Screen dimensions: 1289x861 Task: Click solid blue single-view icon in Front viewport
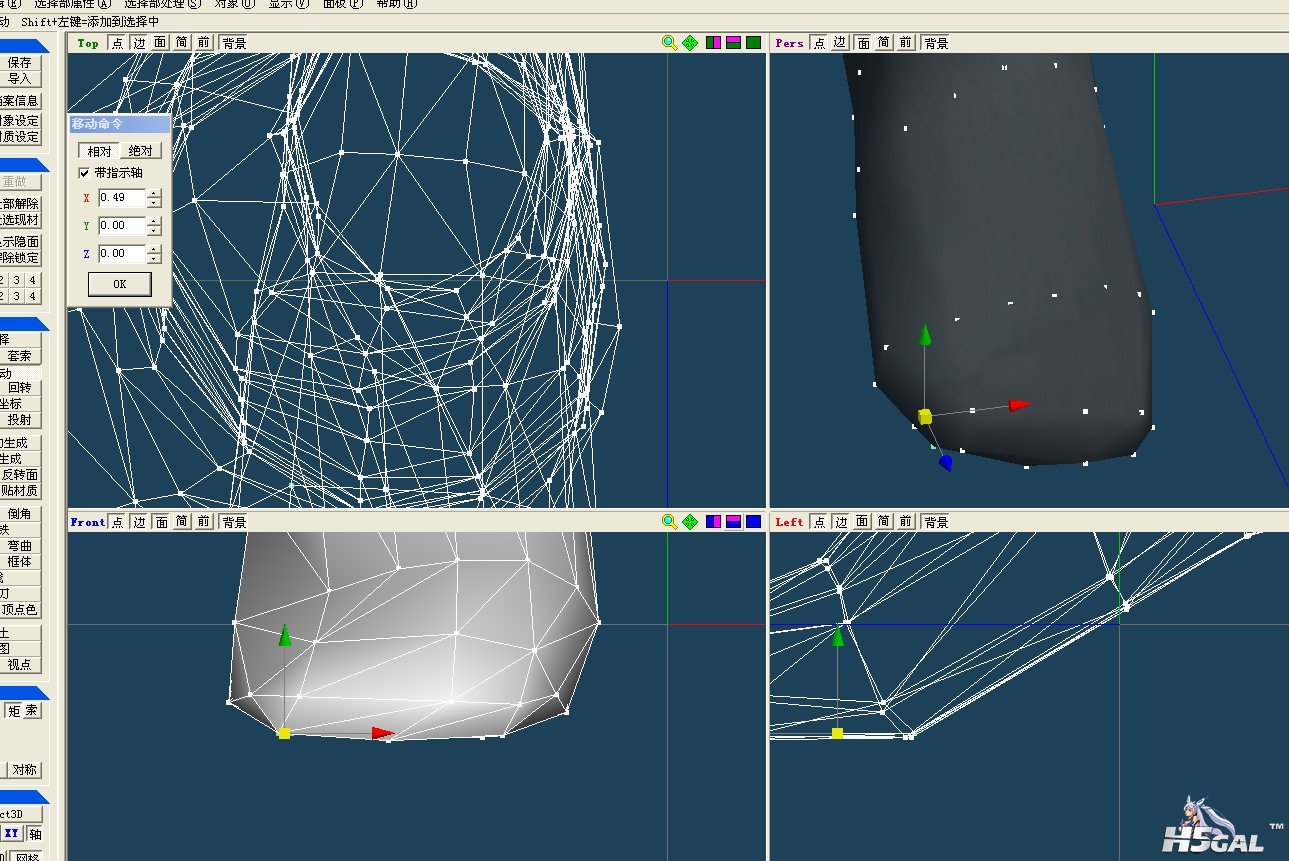[x=753, y=522]
